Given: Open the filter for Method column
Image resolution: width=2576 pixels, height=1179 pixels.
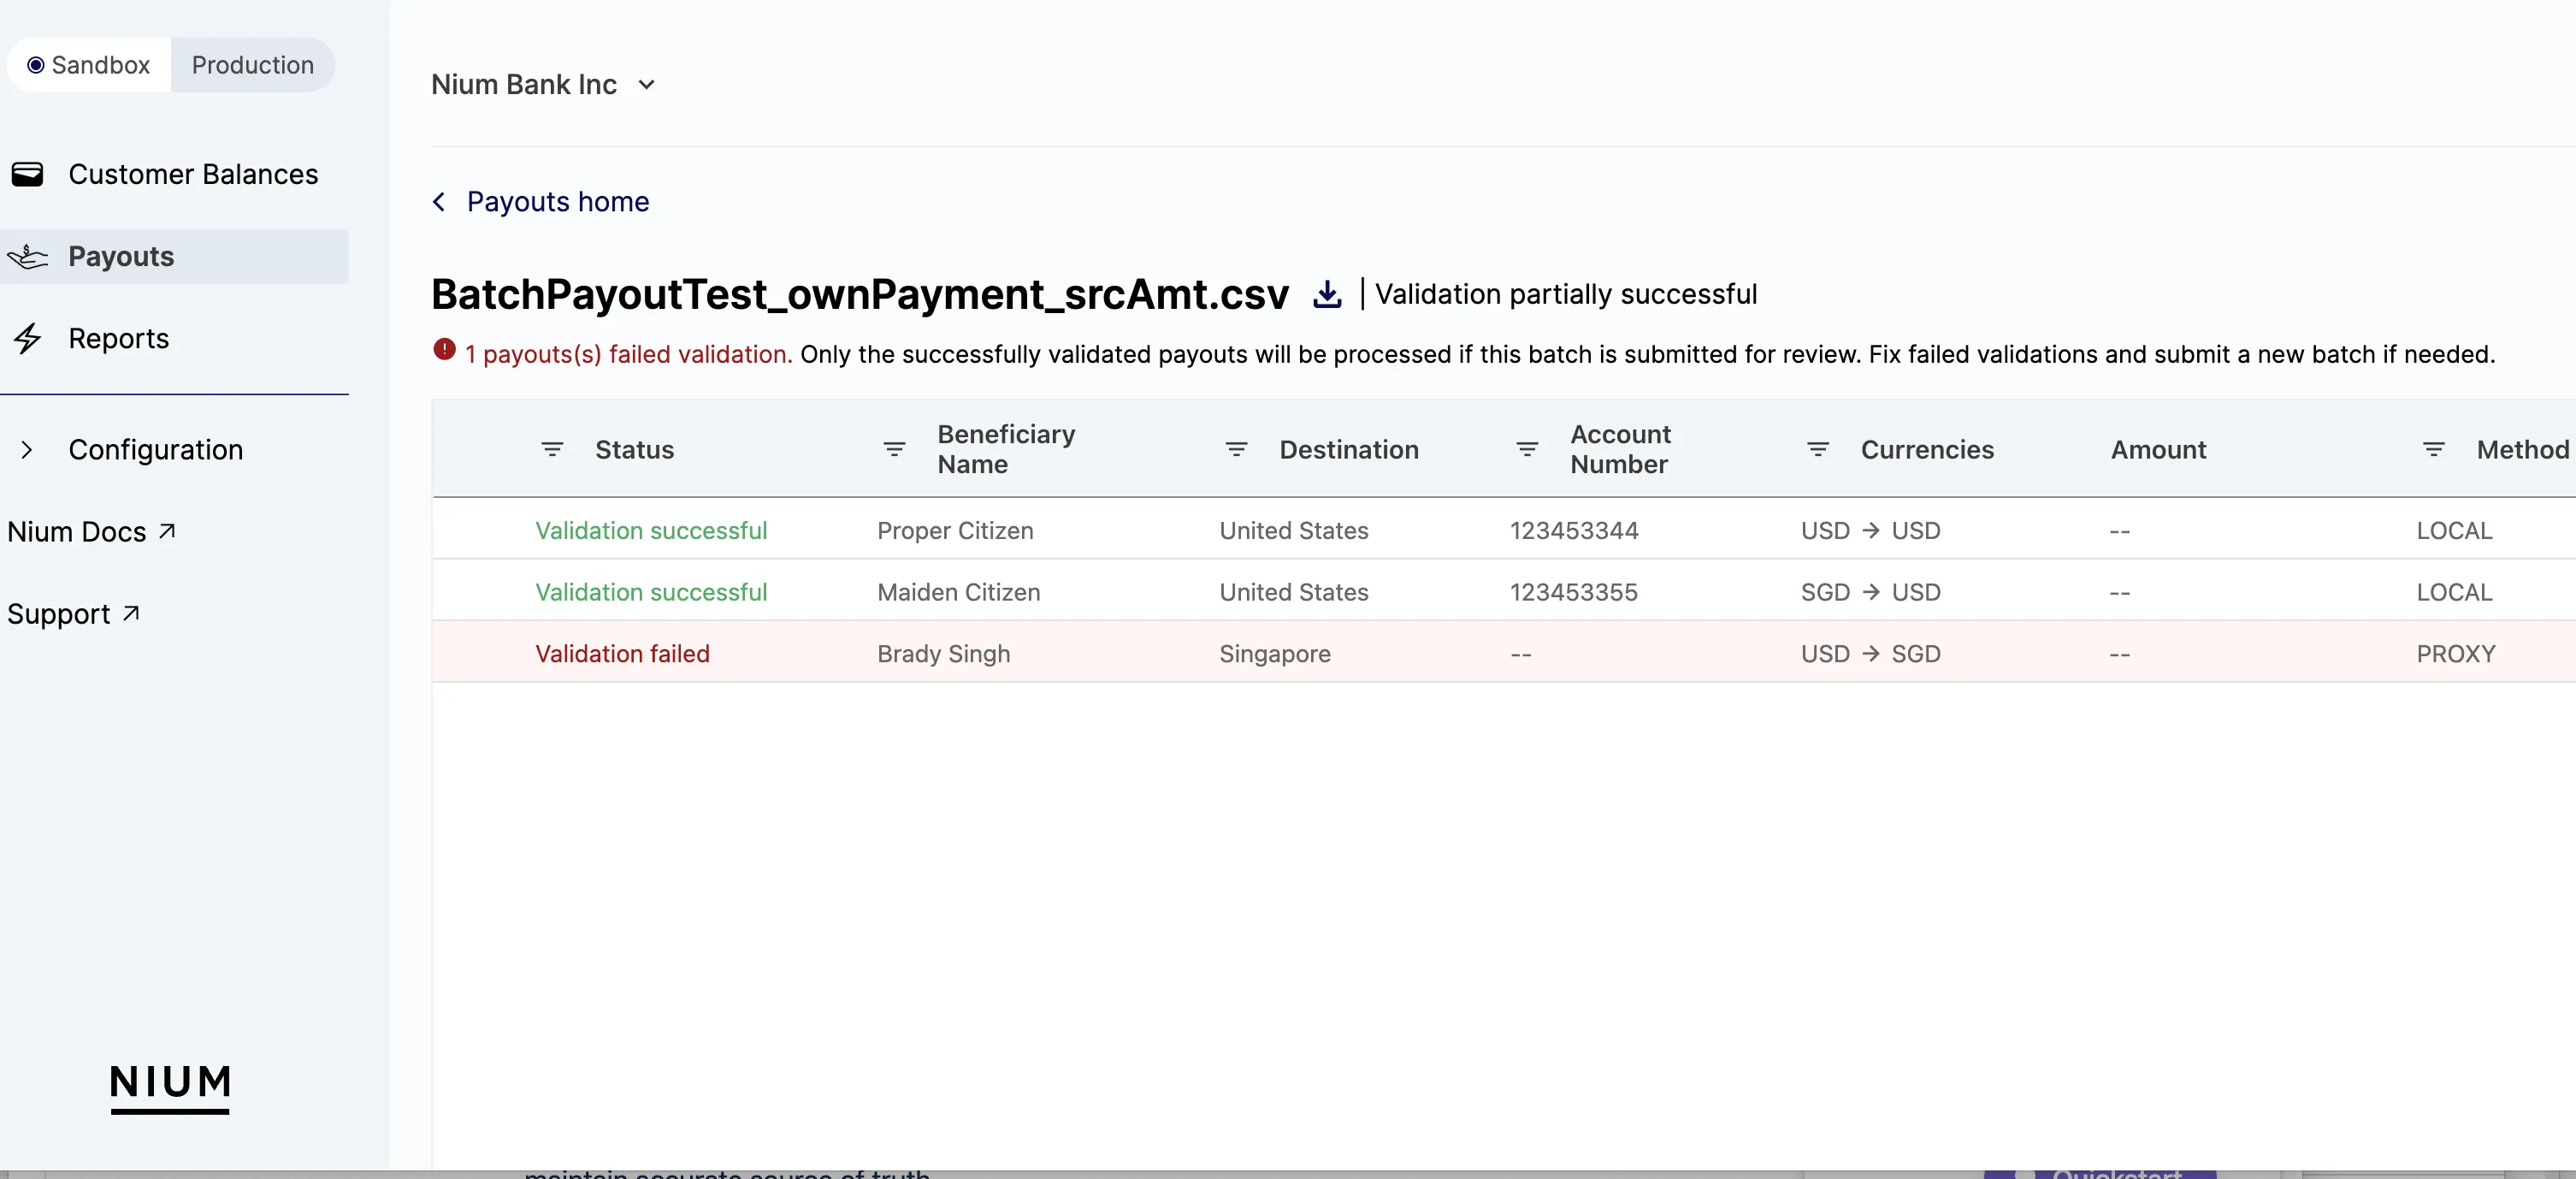Looking at the screenshot, I should pyautogui.click(x=2434, y=450).
